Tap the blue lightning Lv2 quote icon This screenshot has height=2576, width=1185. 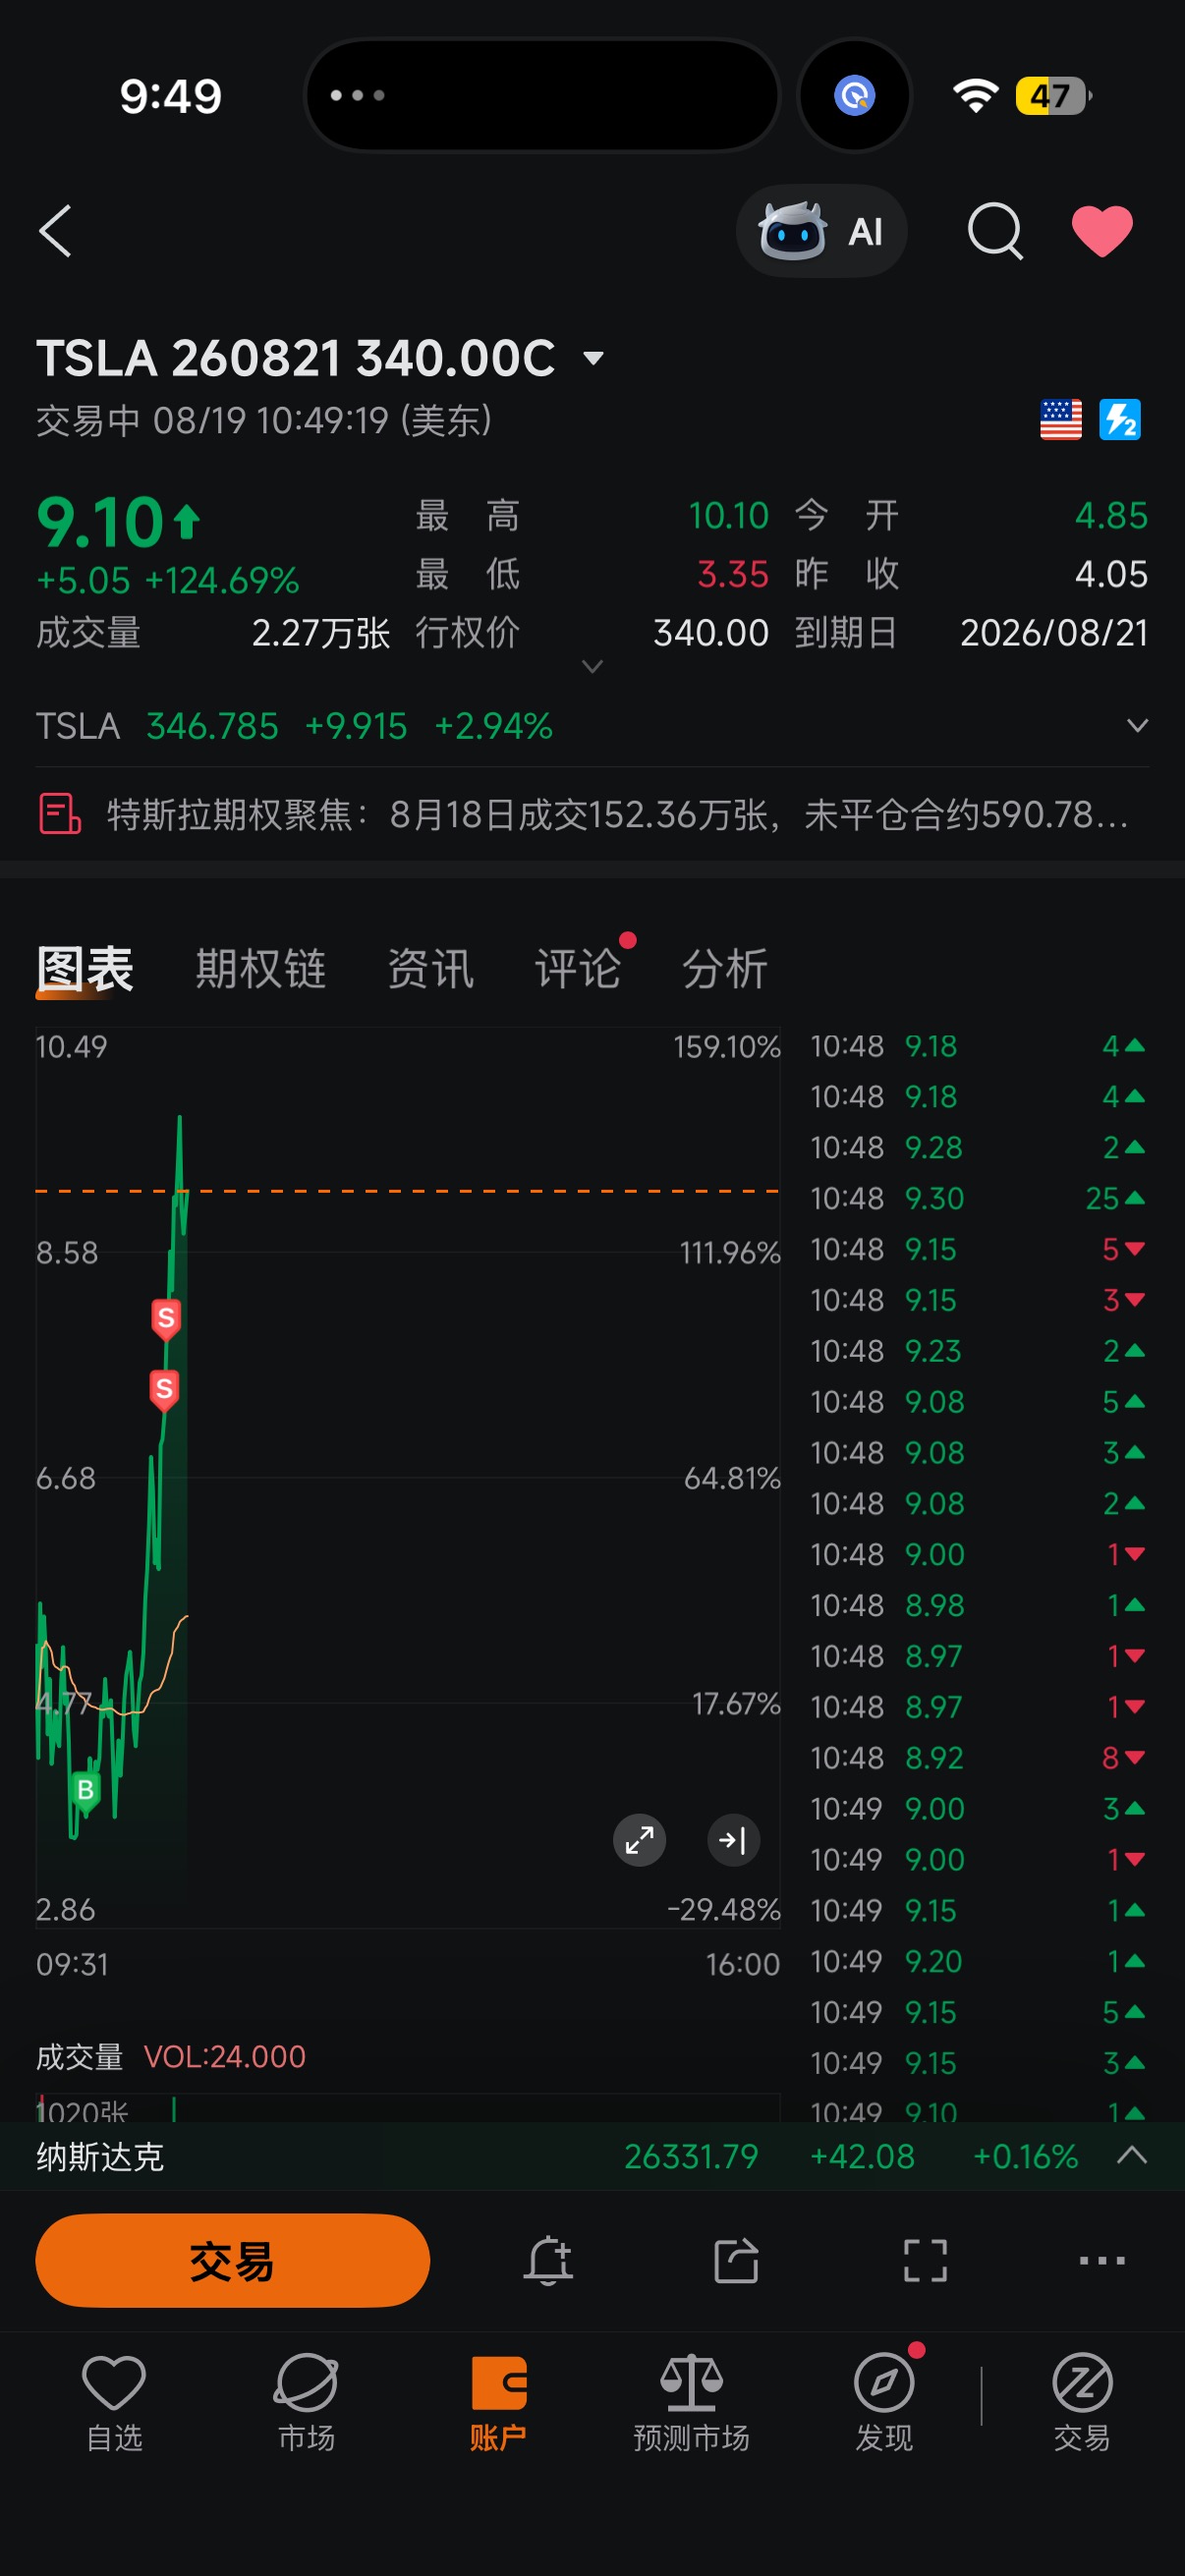tap(1120, 419)
